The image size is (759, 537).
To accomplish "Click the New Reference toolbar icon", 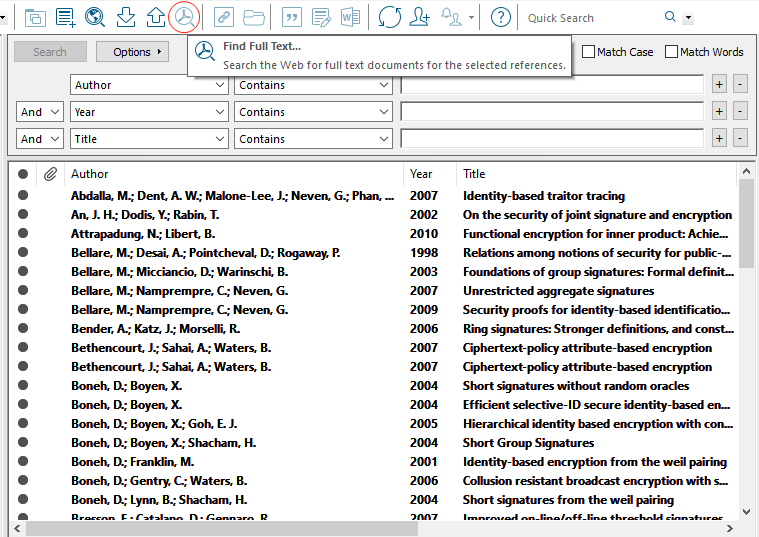I will pos(65,17).
